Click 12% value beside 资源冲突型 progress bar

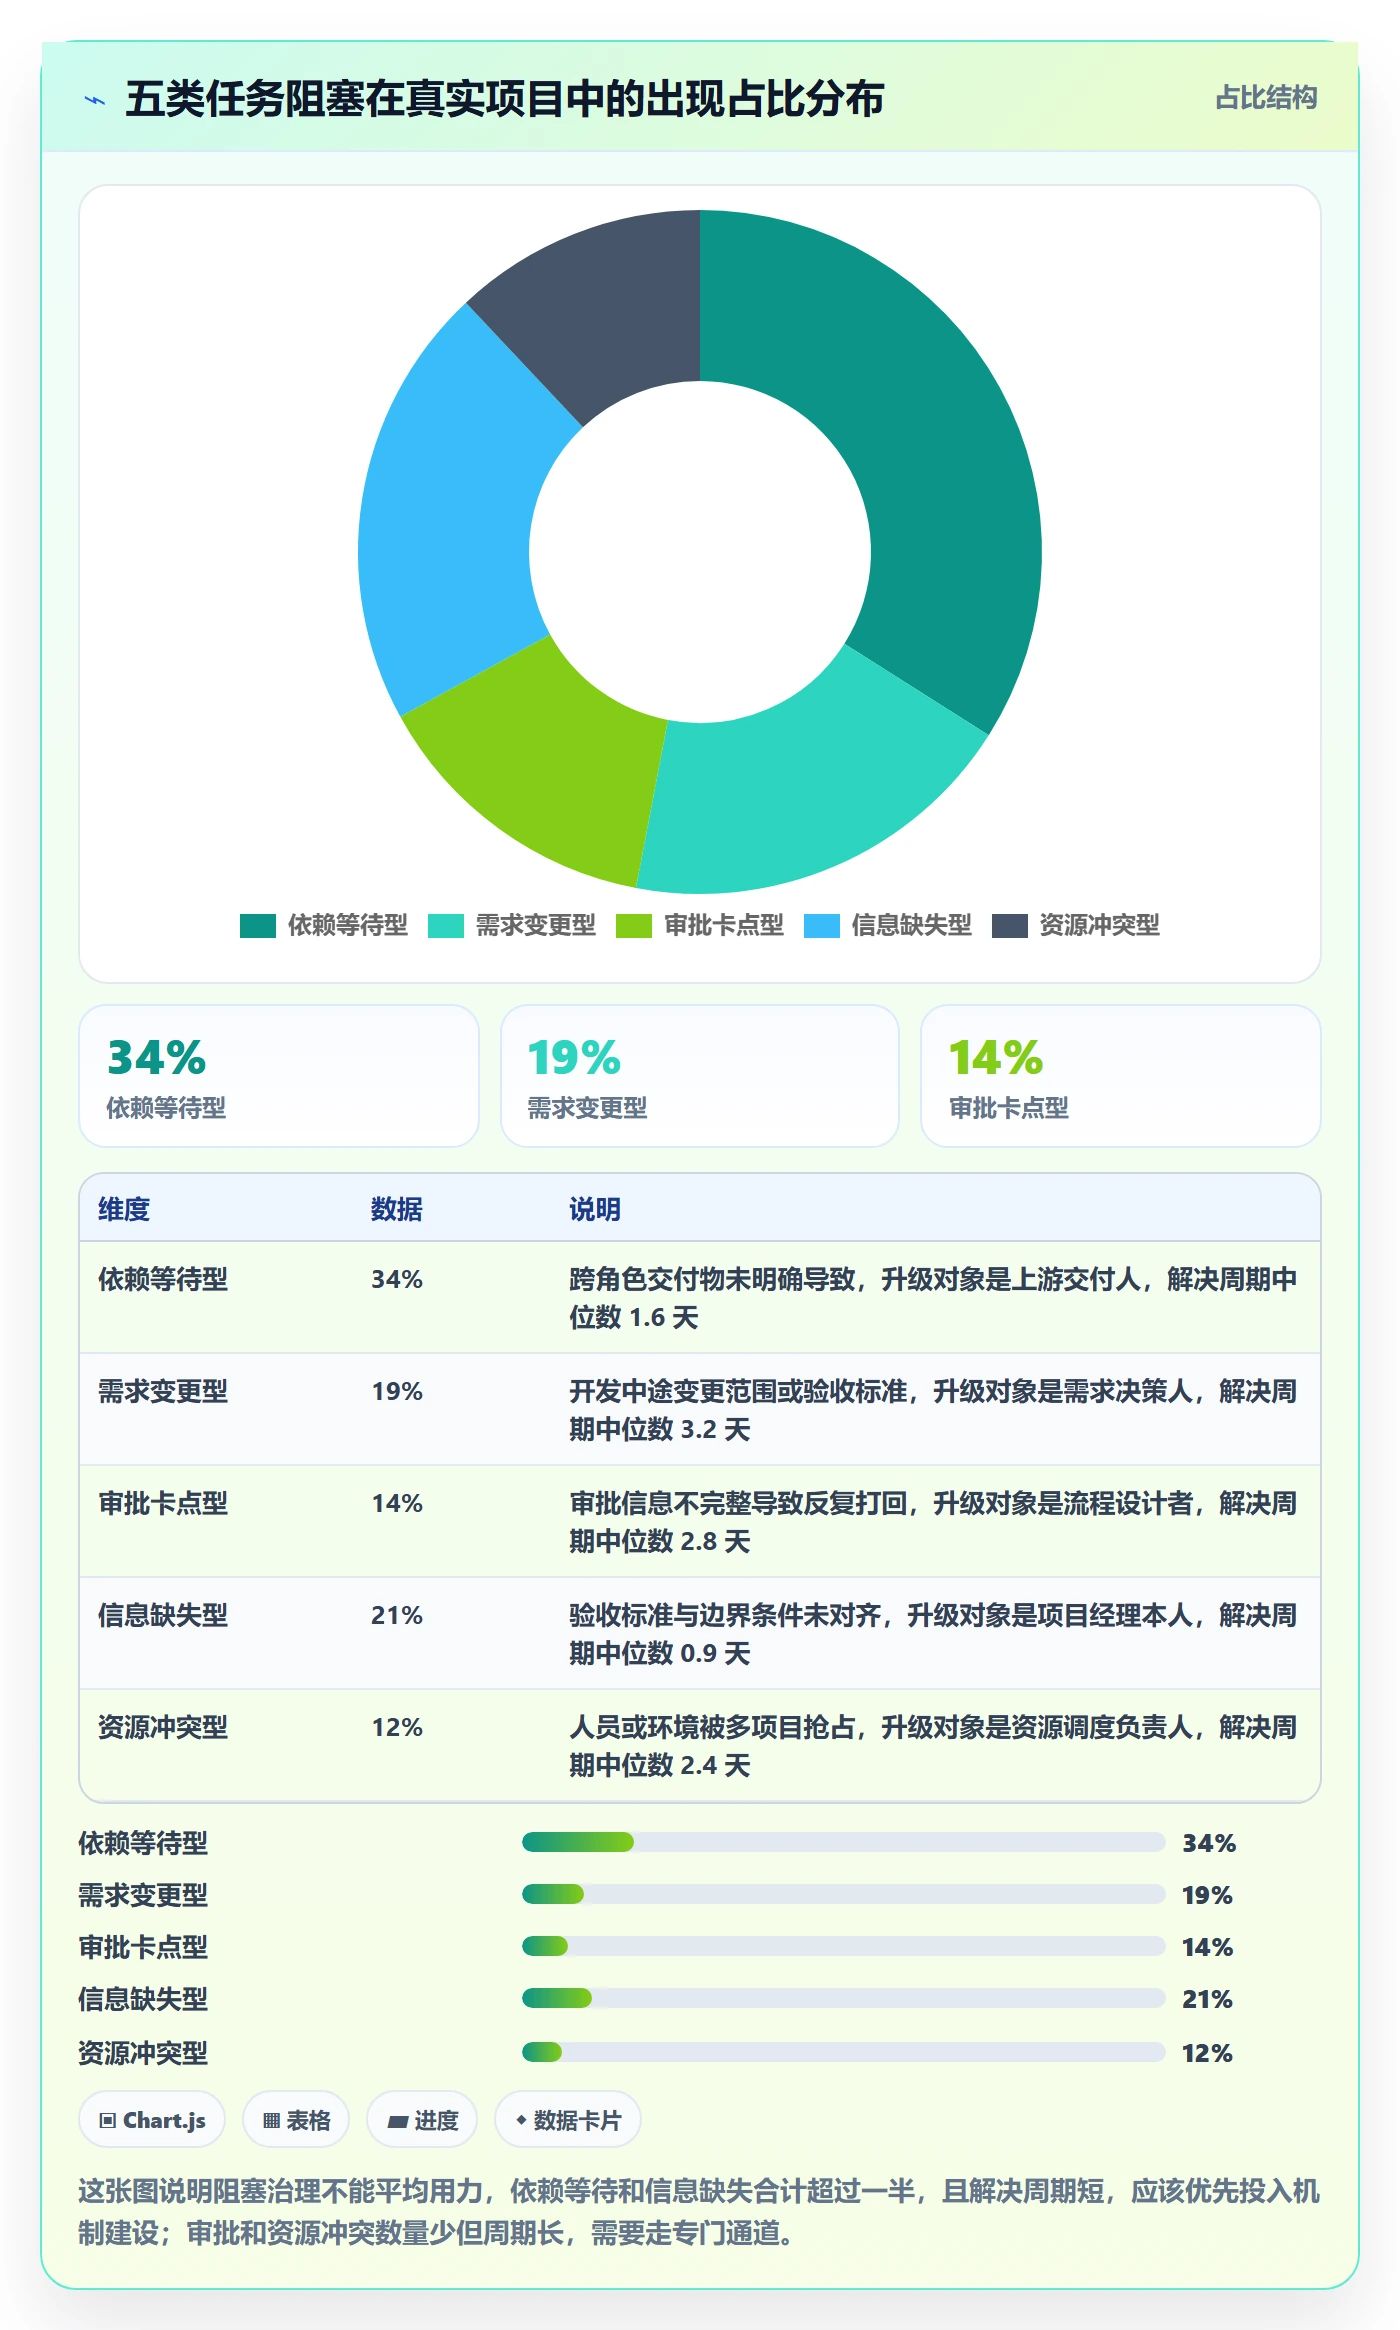(1207, 2053)
